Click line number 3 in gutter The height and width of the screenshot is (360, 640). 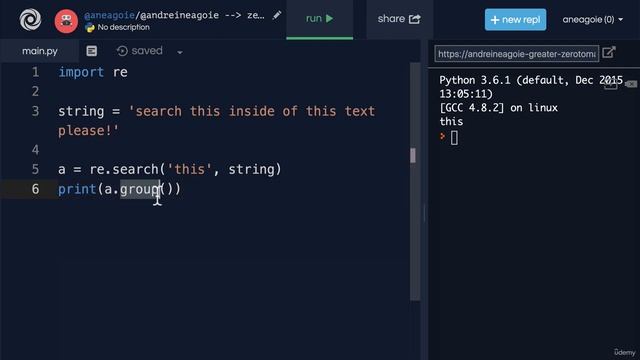click(x=36, y=111)
